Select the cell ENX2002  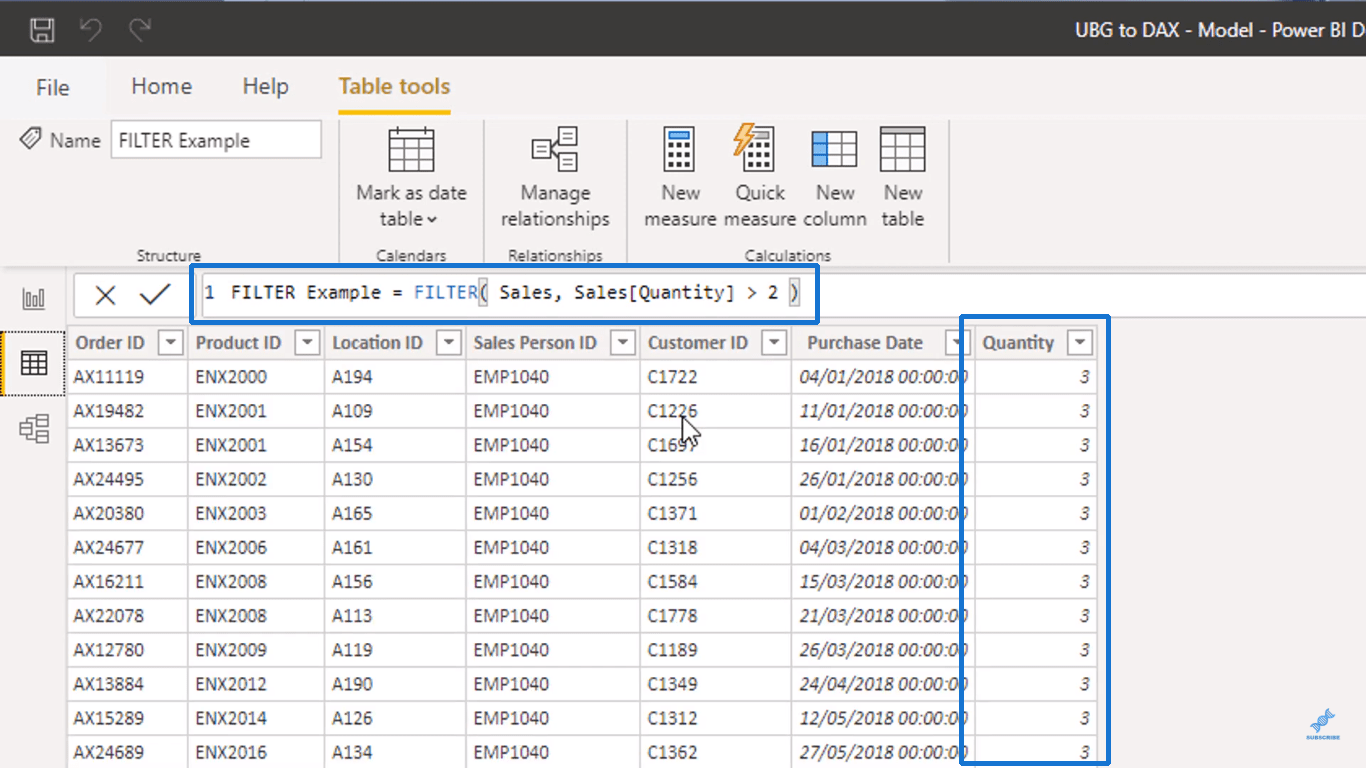pos(256,479)
